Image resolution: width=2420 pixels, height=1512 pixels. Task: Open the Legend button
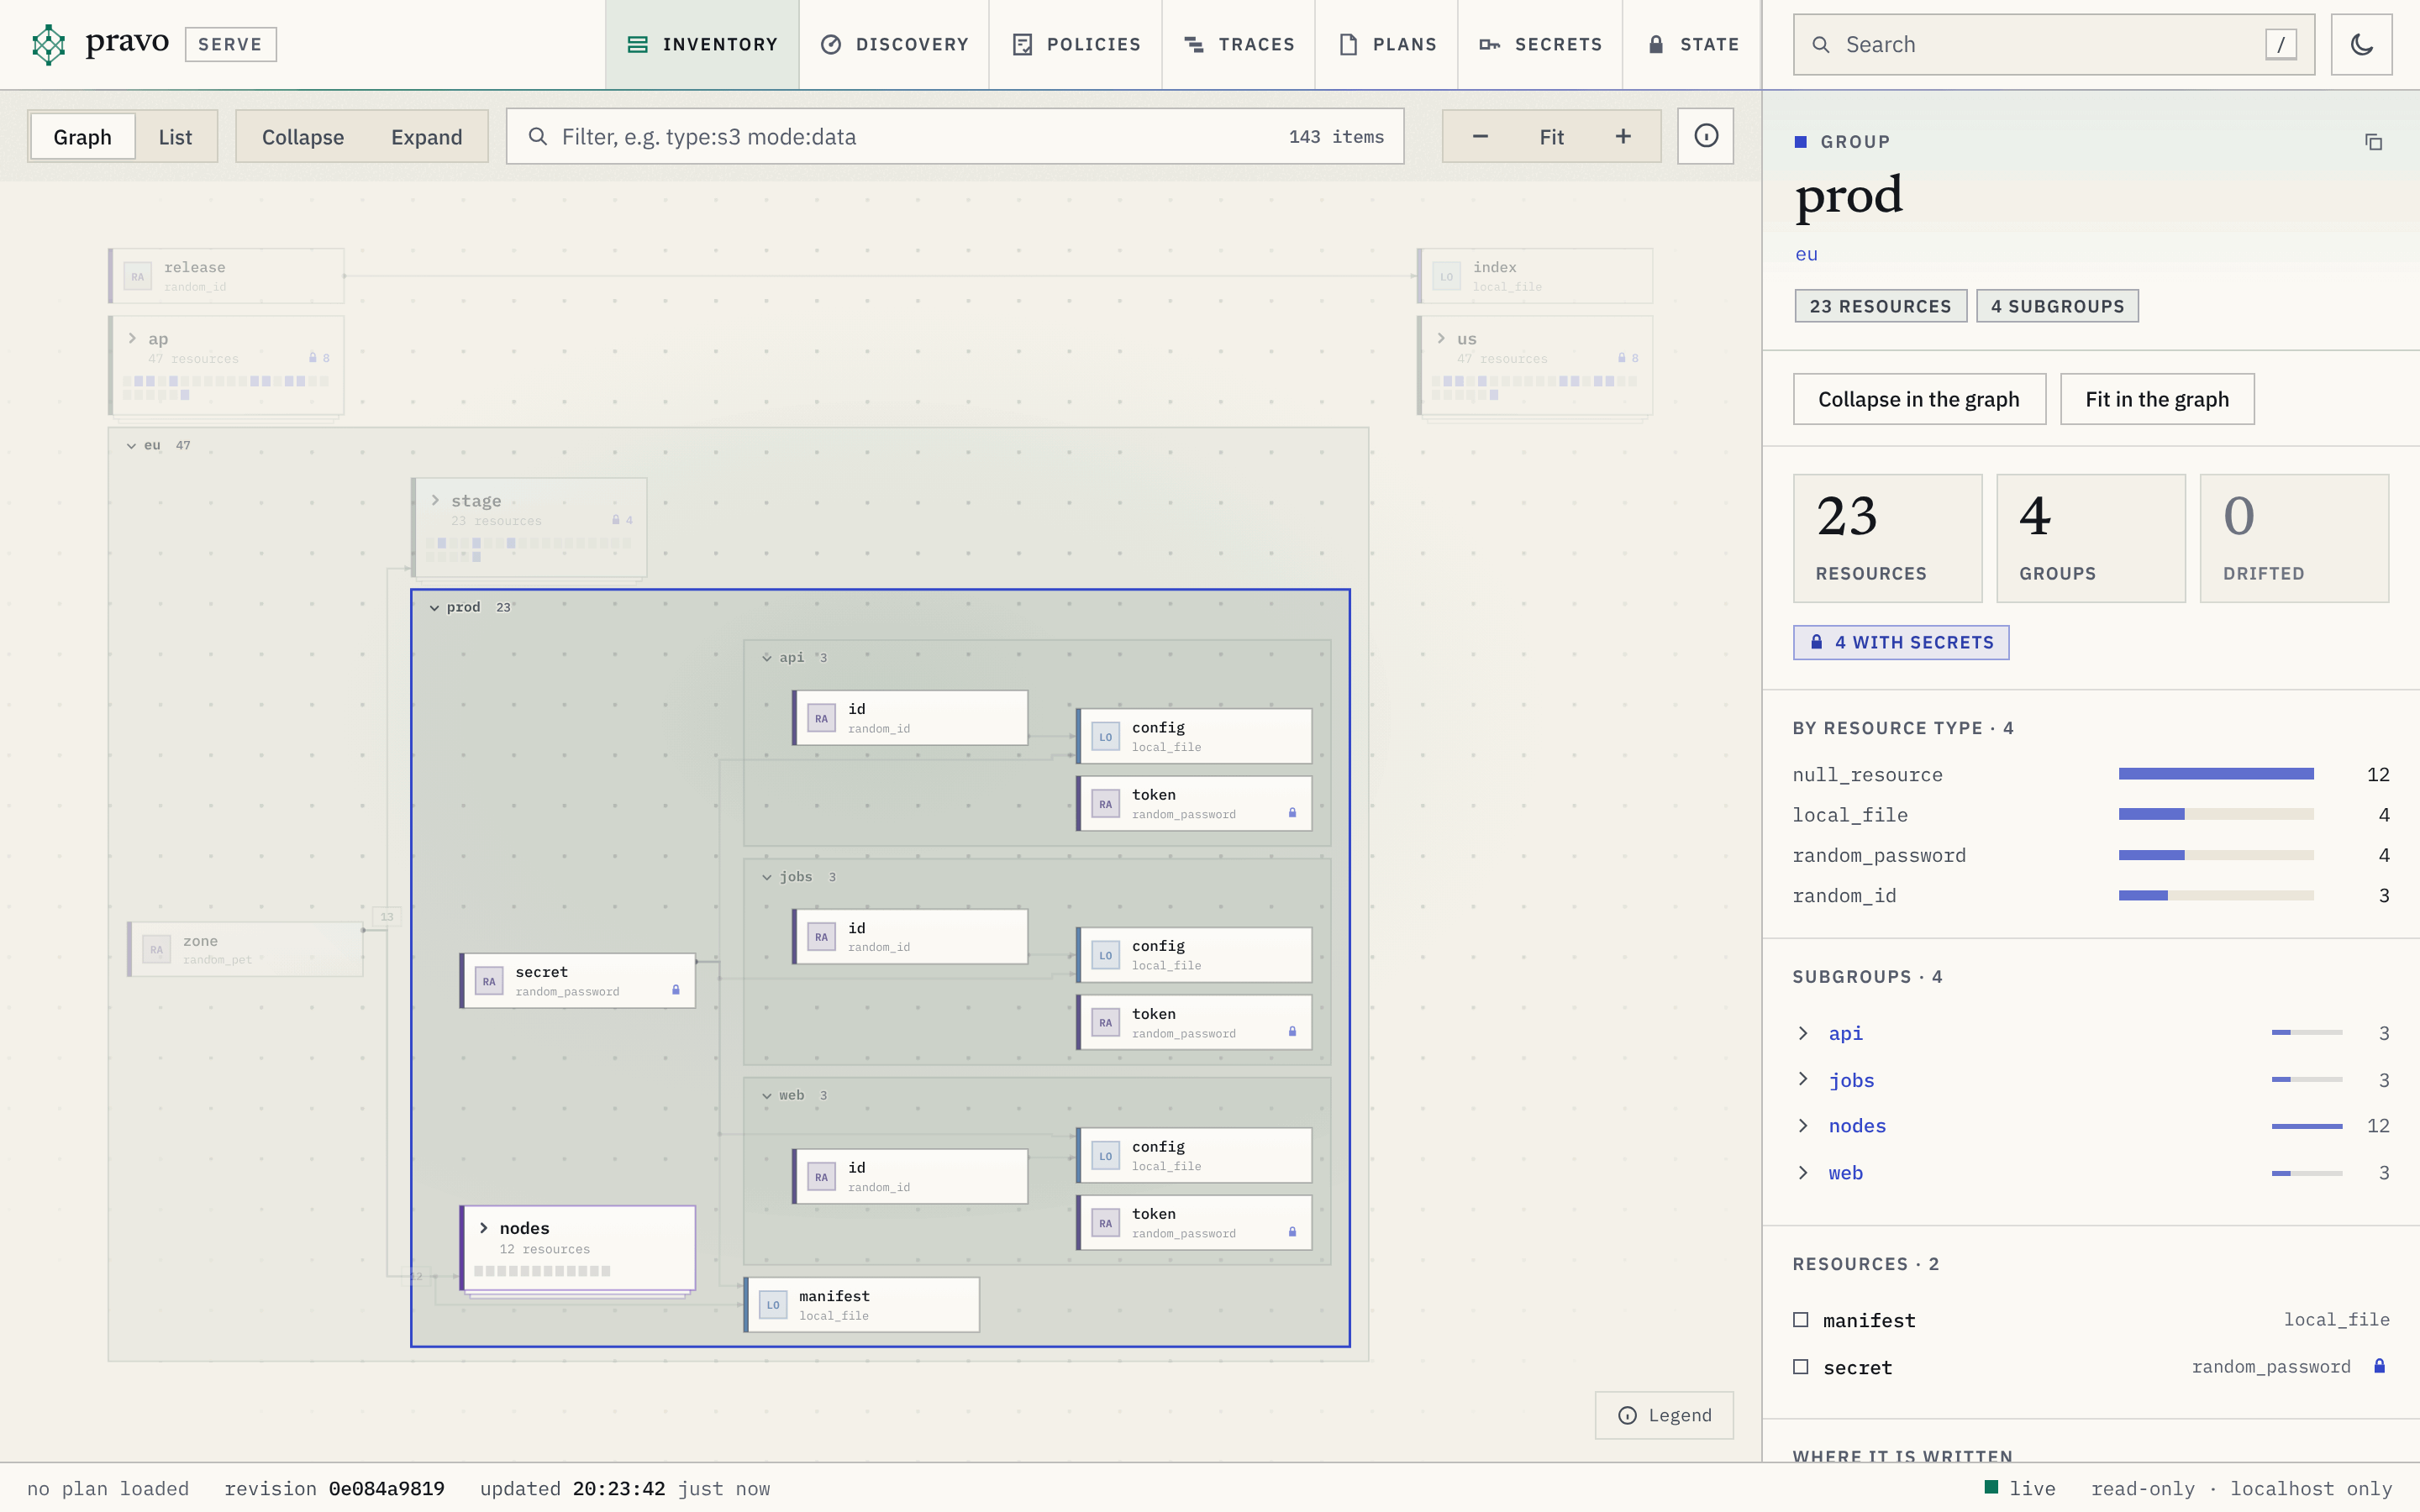coord(1664,1415)
